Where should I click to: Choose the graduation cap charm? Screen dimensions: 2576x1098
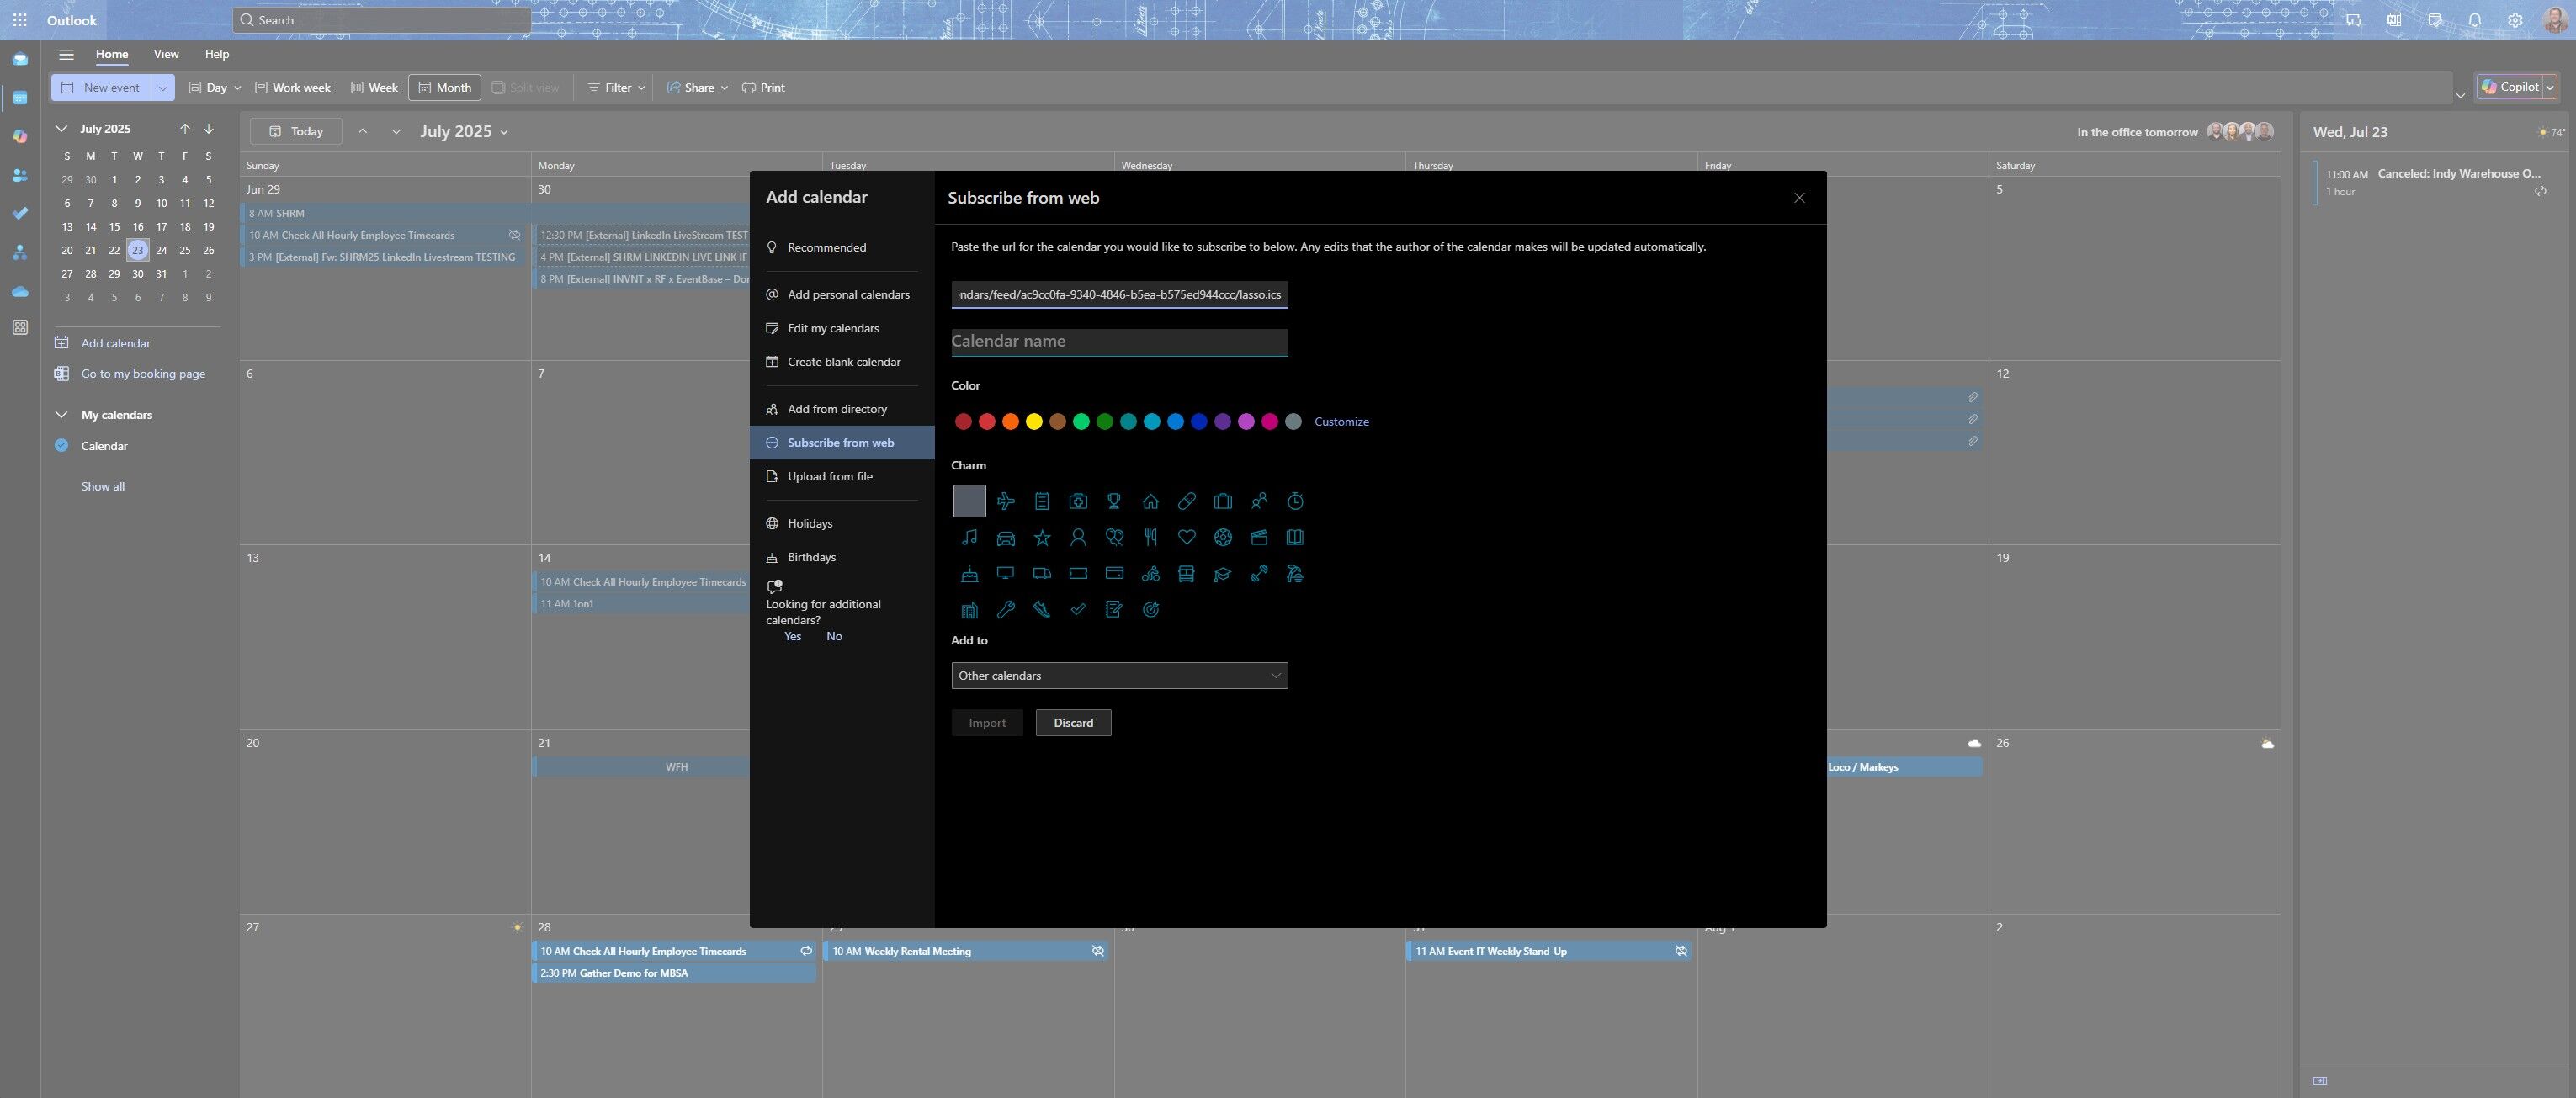point(1222,574)
